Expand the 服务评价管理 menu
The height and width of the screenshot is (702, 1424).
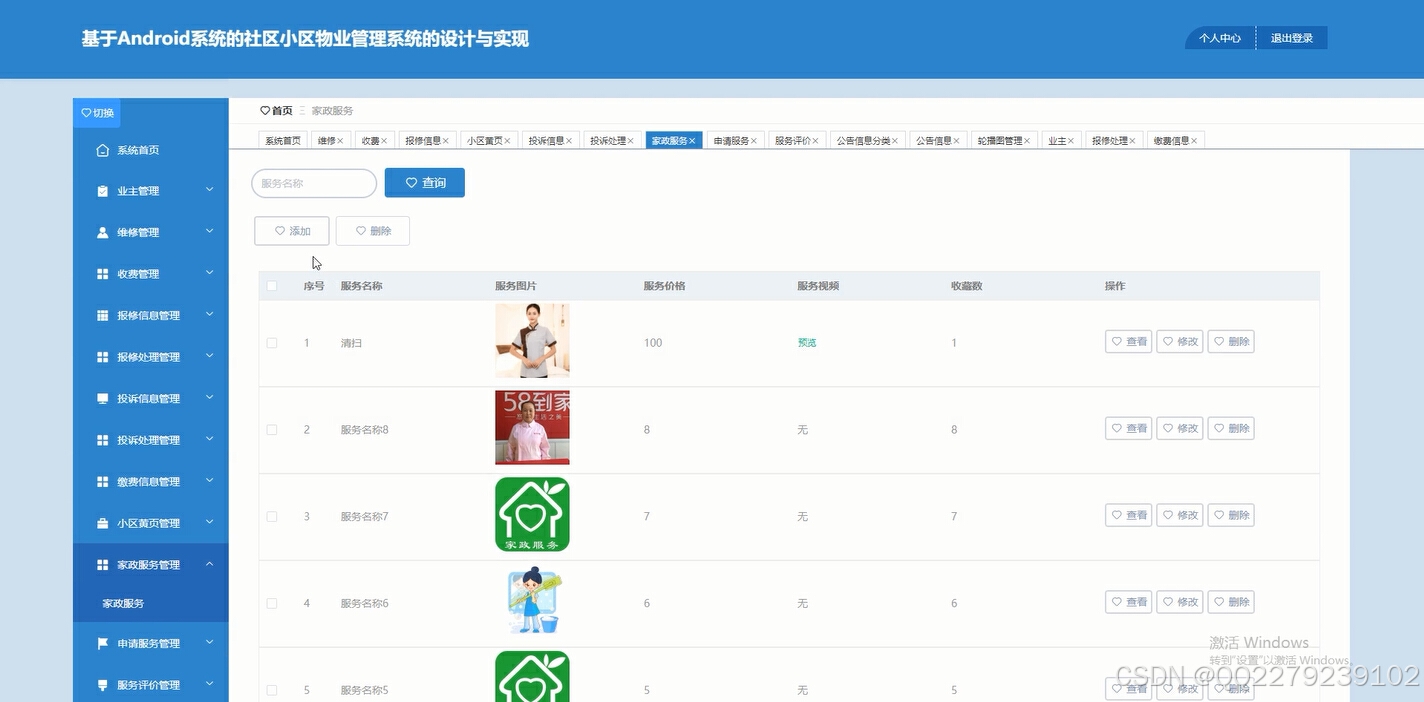click(x=210, y=684)
